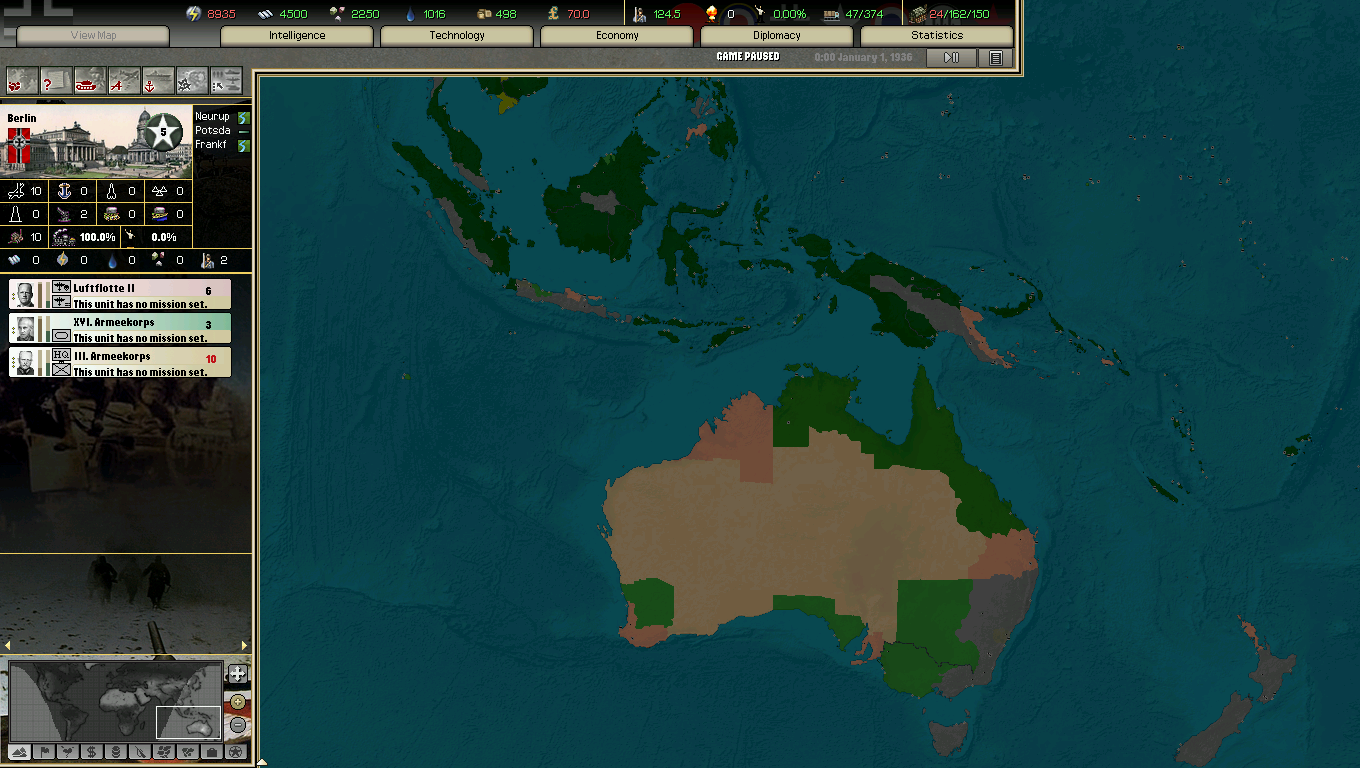Click the naval base anchor icon in province panel
This screenshot has width=1360, height=768.
(65, 190)
